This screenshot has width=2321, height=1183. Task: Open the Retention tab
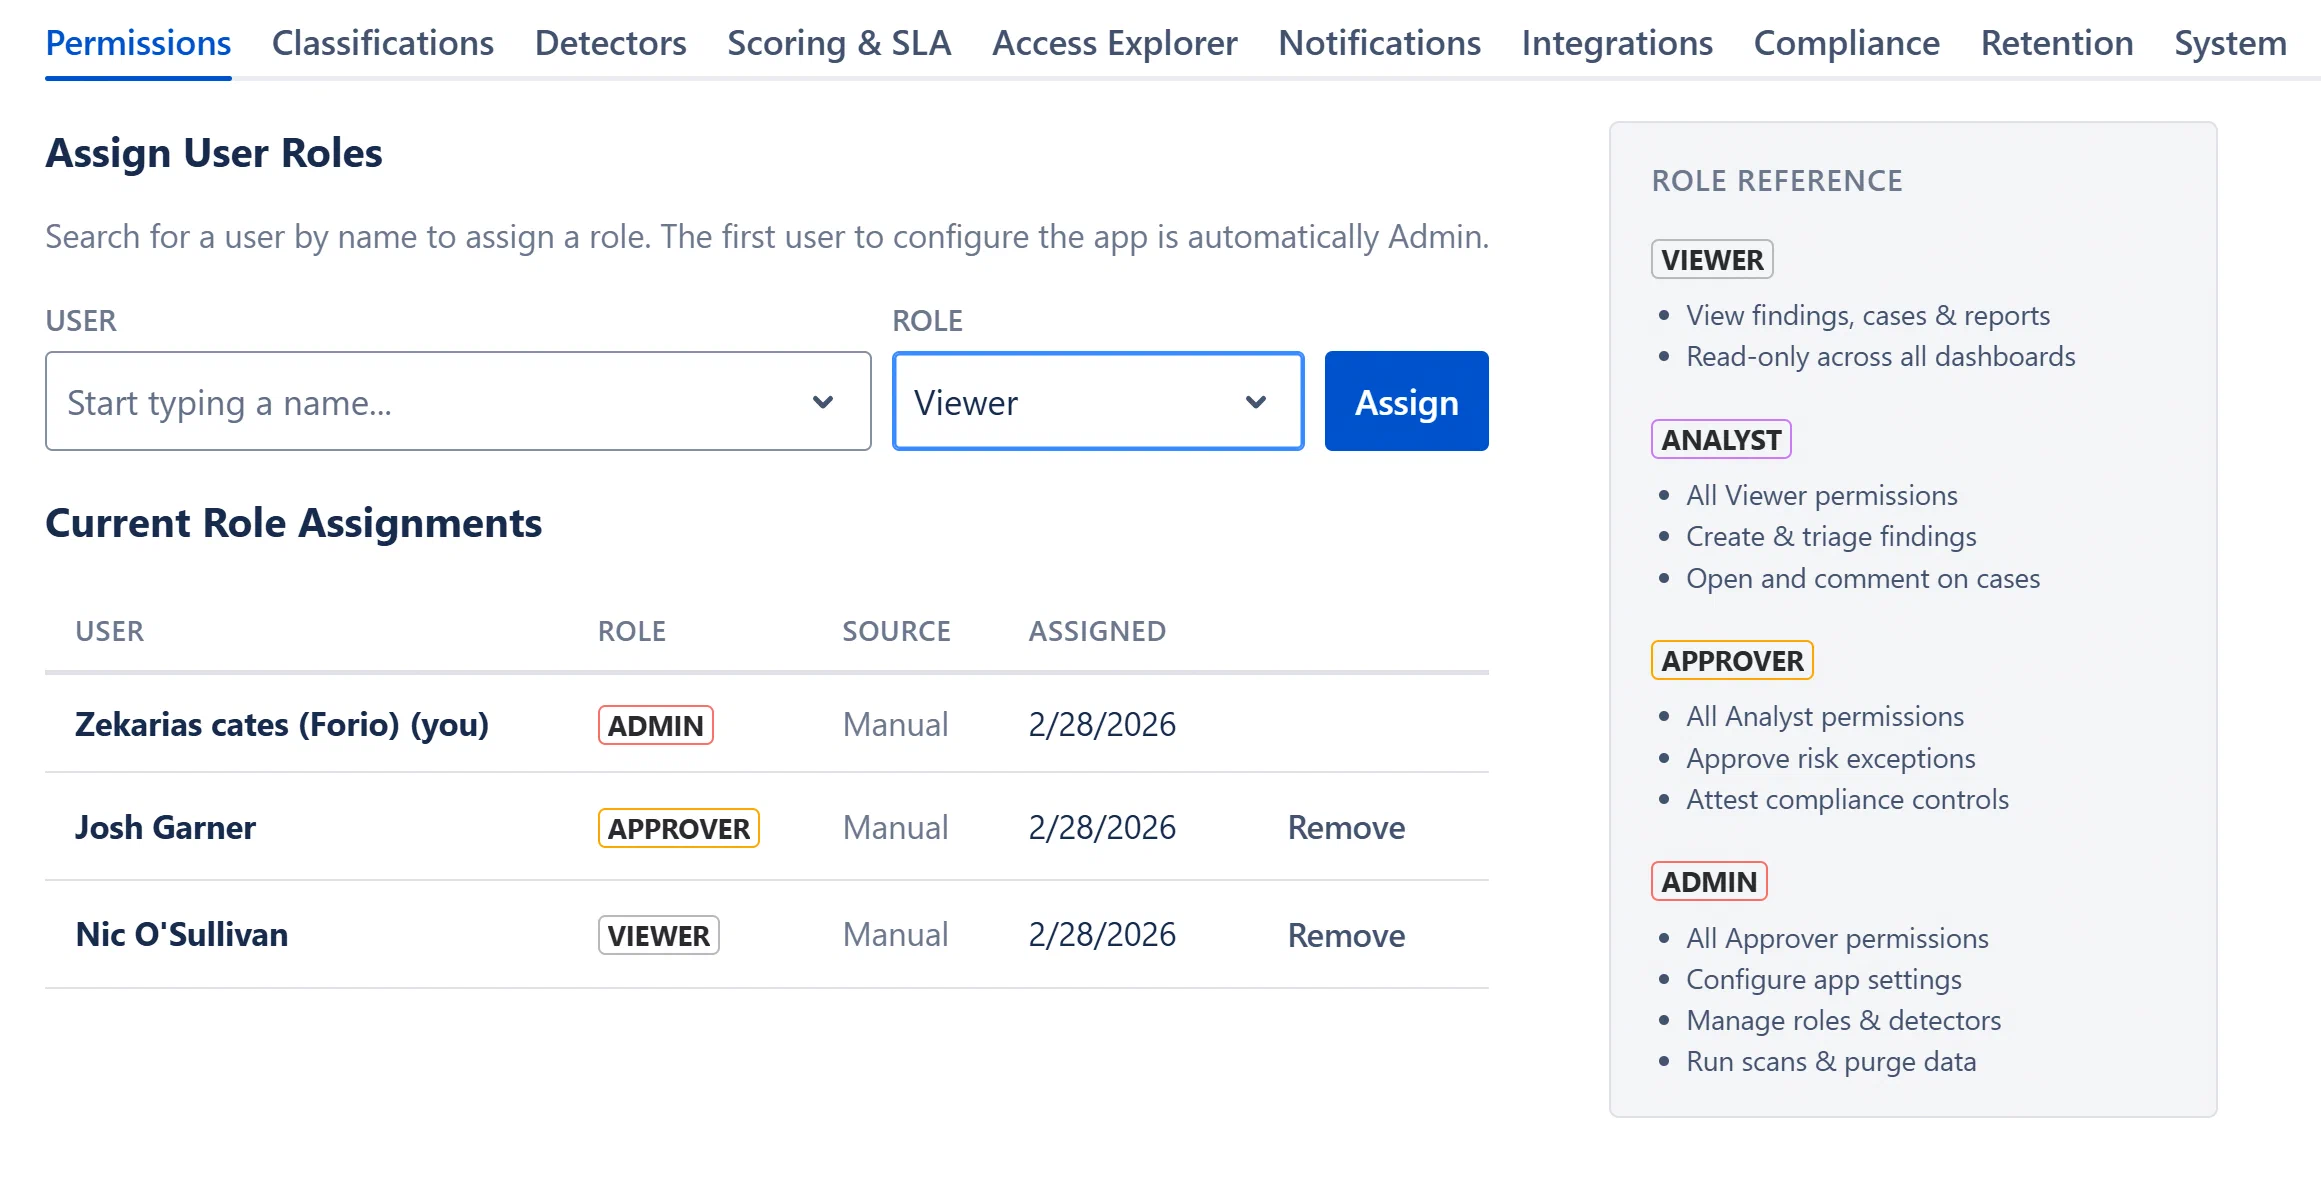tap(2057, 43)
